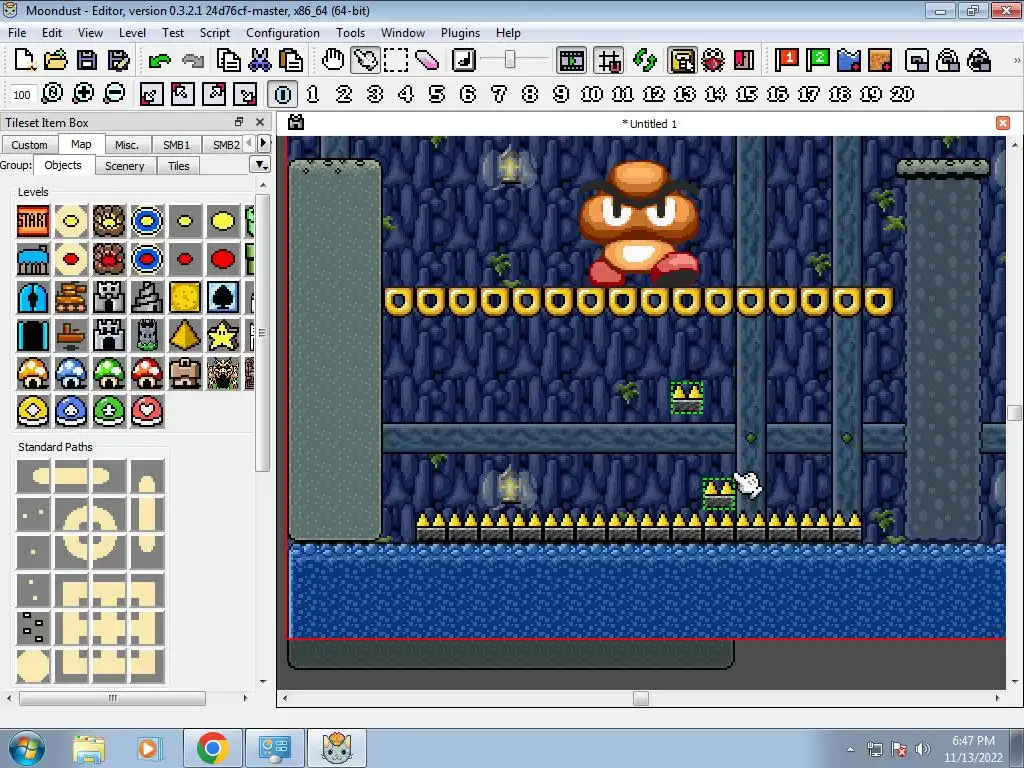Open the File menu
Screen dimensions: 1024x768
pyautogui.click(x=17, y=33)
